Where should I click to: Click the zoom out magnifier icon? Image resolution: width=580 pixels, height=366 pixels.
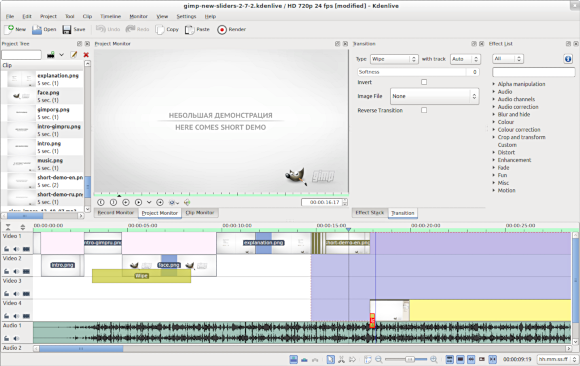[379, 359]
